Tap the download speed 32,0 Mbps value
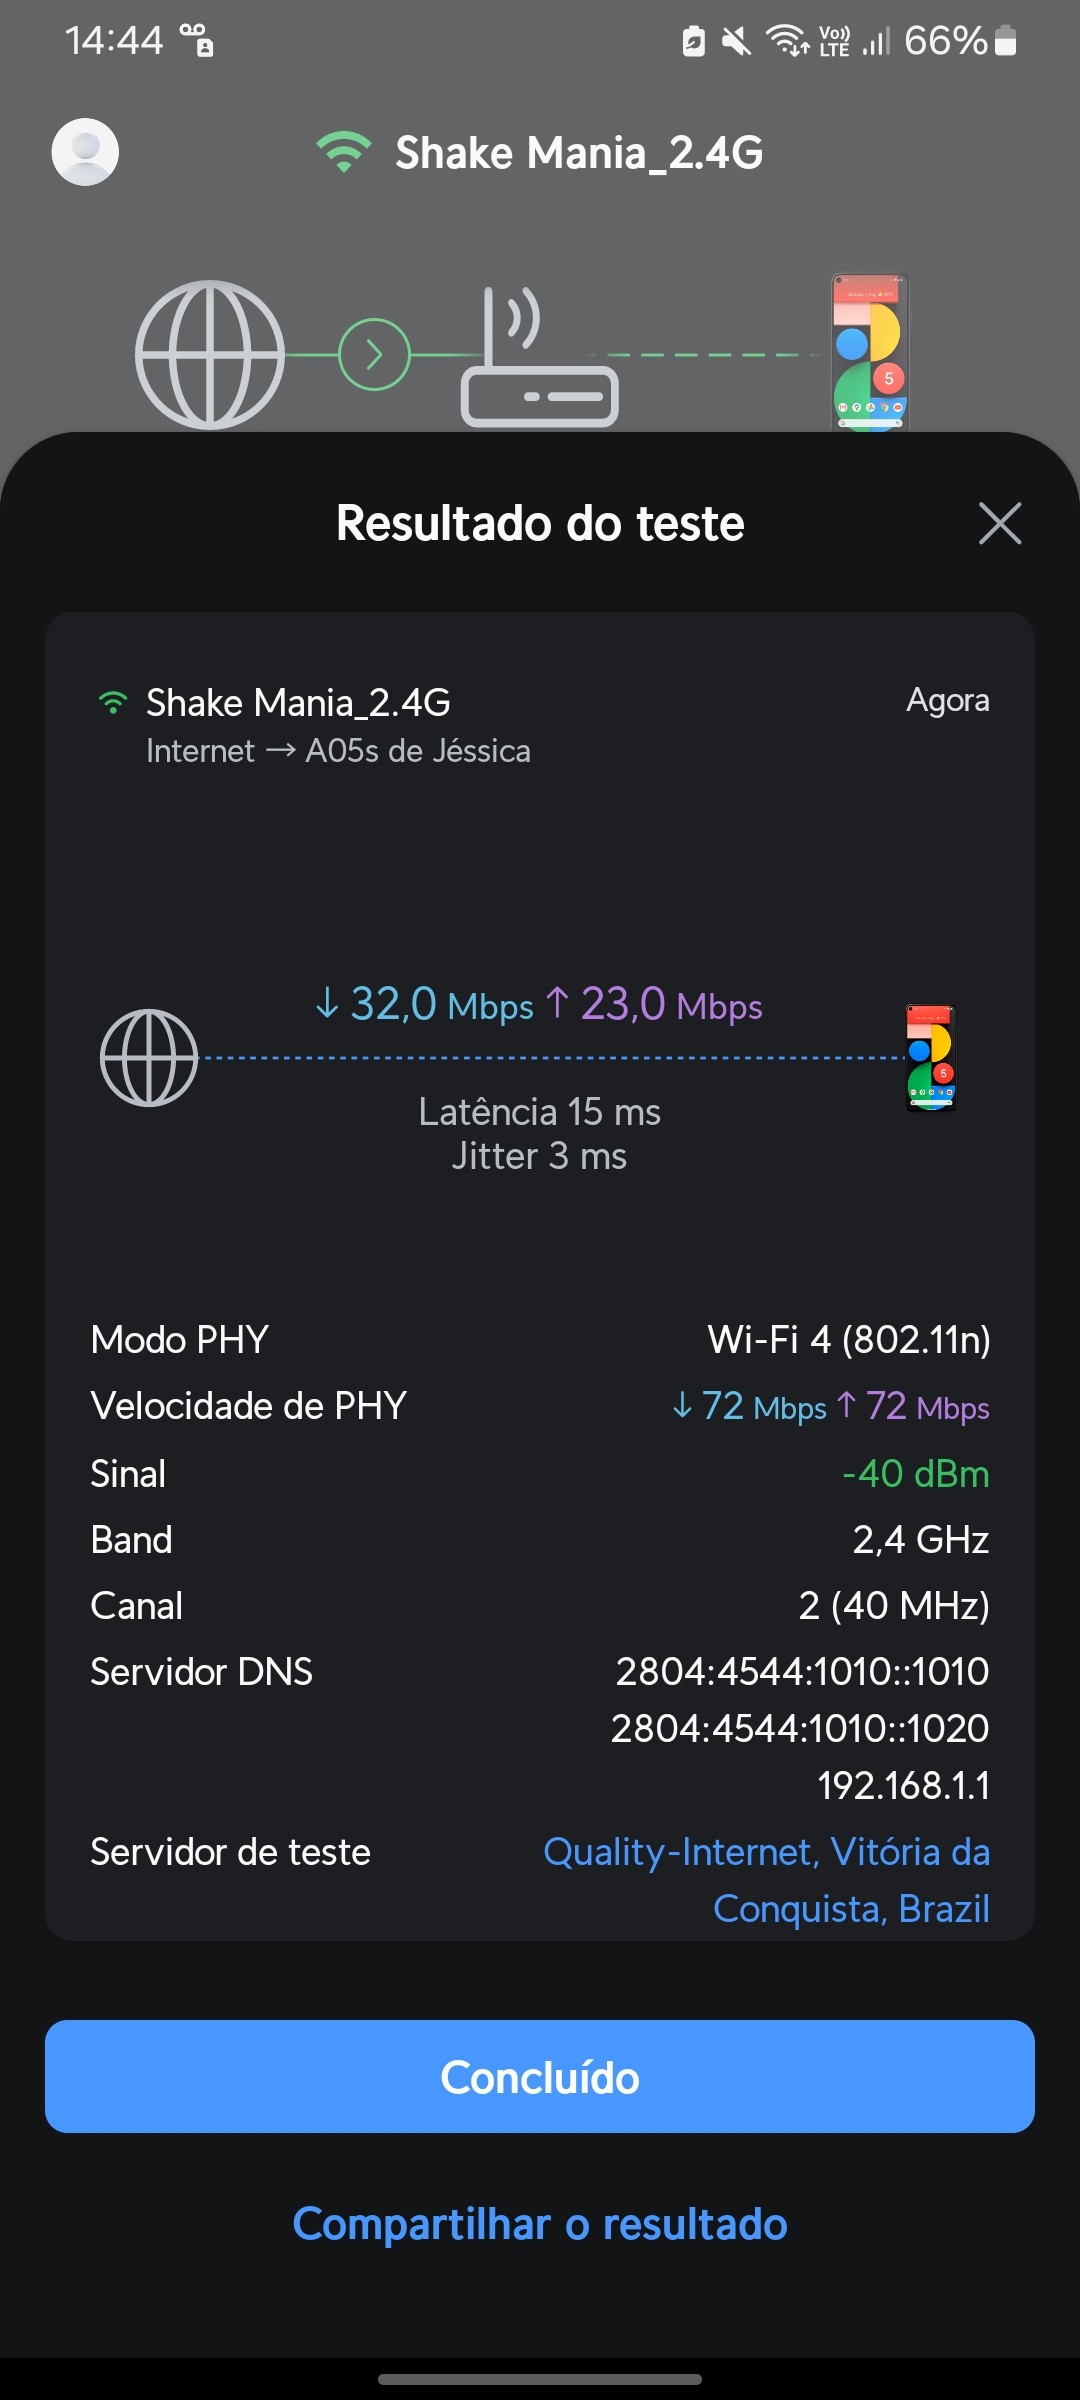Screen dimensions: 1080x2400 [425, 1004]
